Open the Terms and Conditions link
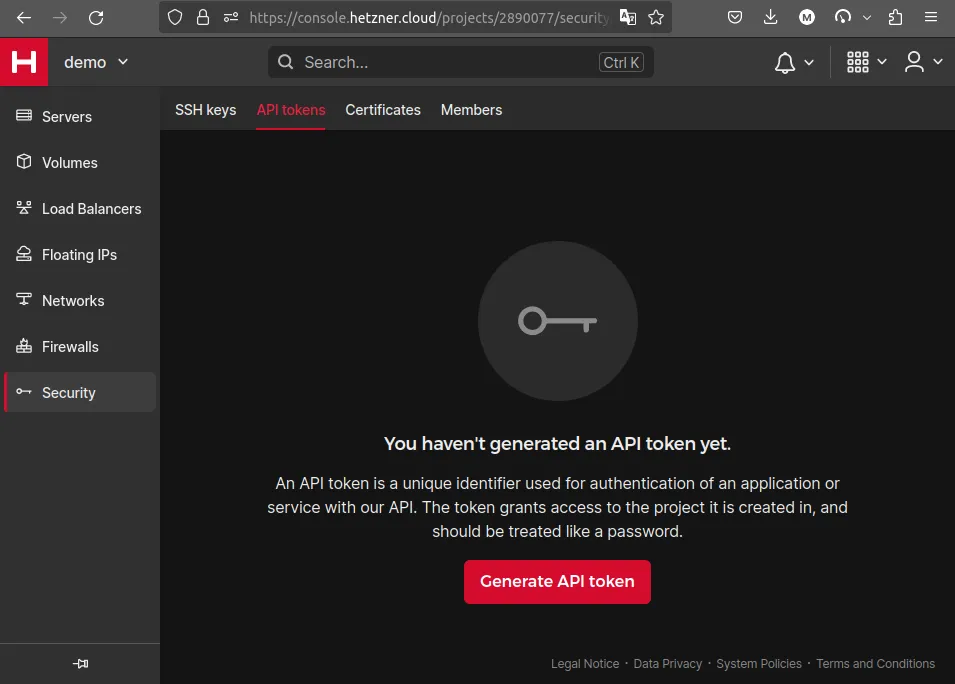The height and width of the screenshot is (684, 955). click(875, 664)
